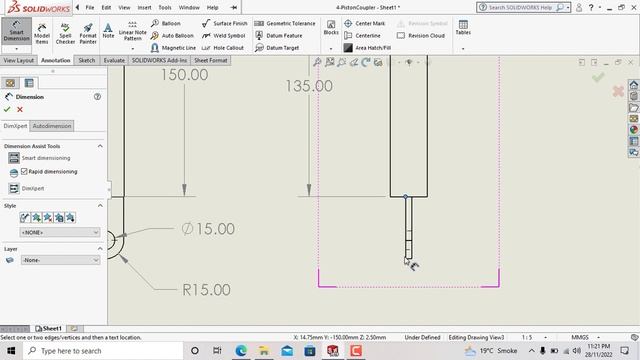Add a Center Mark
The width and height of the screenshot is (640, 360).
(364, 24)
